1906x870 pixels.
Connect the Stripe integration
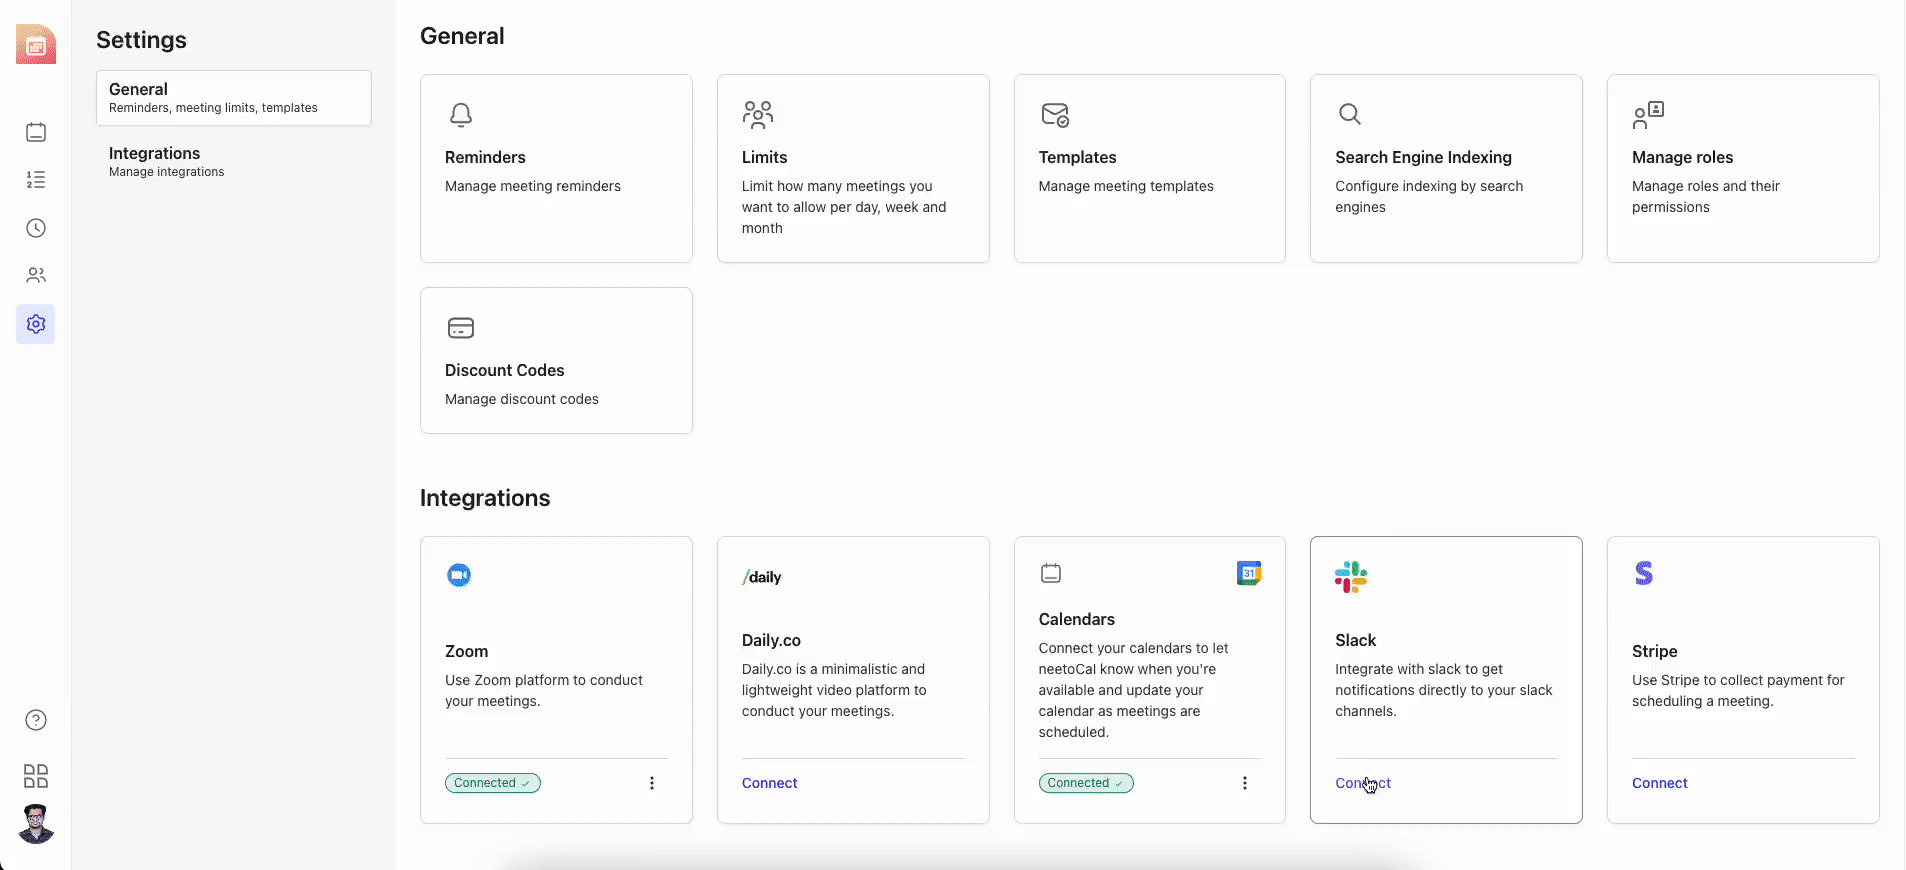click(1659, 783)
